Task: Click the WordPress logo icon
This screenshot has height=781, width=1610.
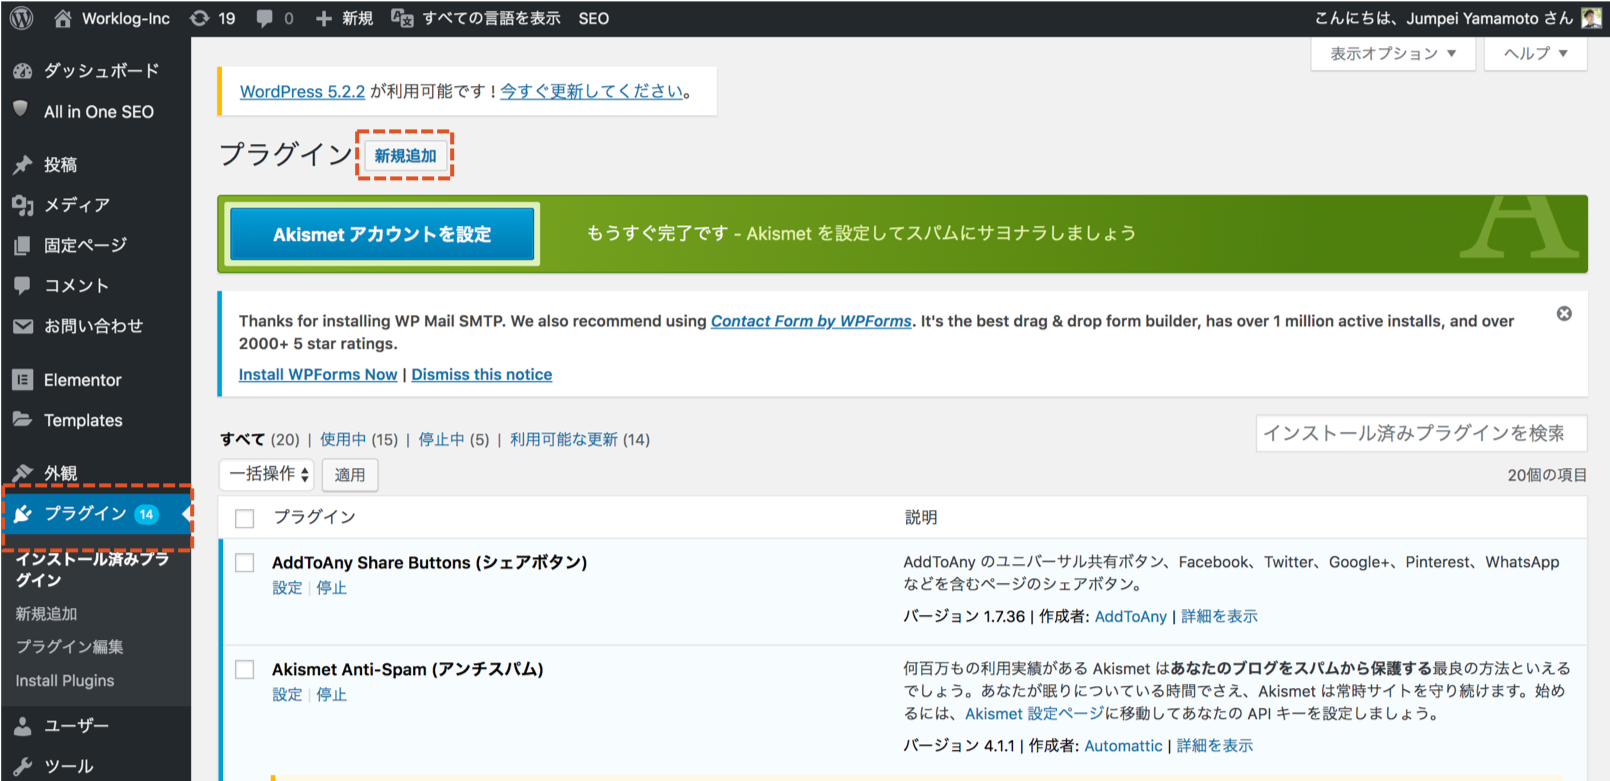Action: [x=21, y=18]
